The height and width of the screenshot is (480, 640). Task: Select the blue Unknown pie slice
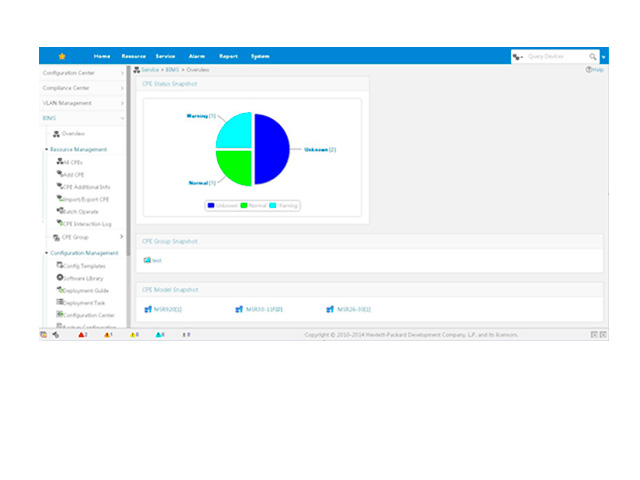point(270,150)
